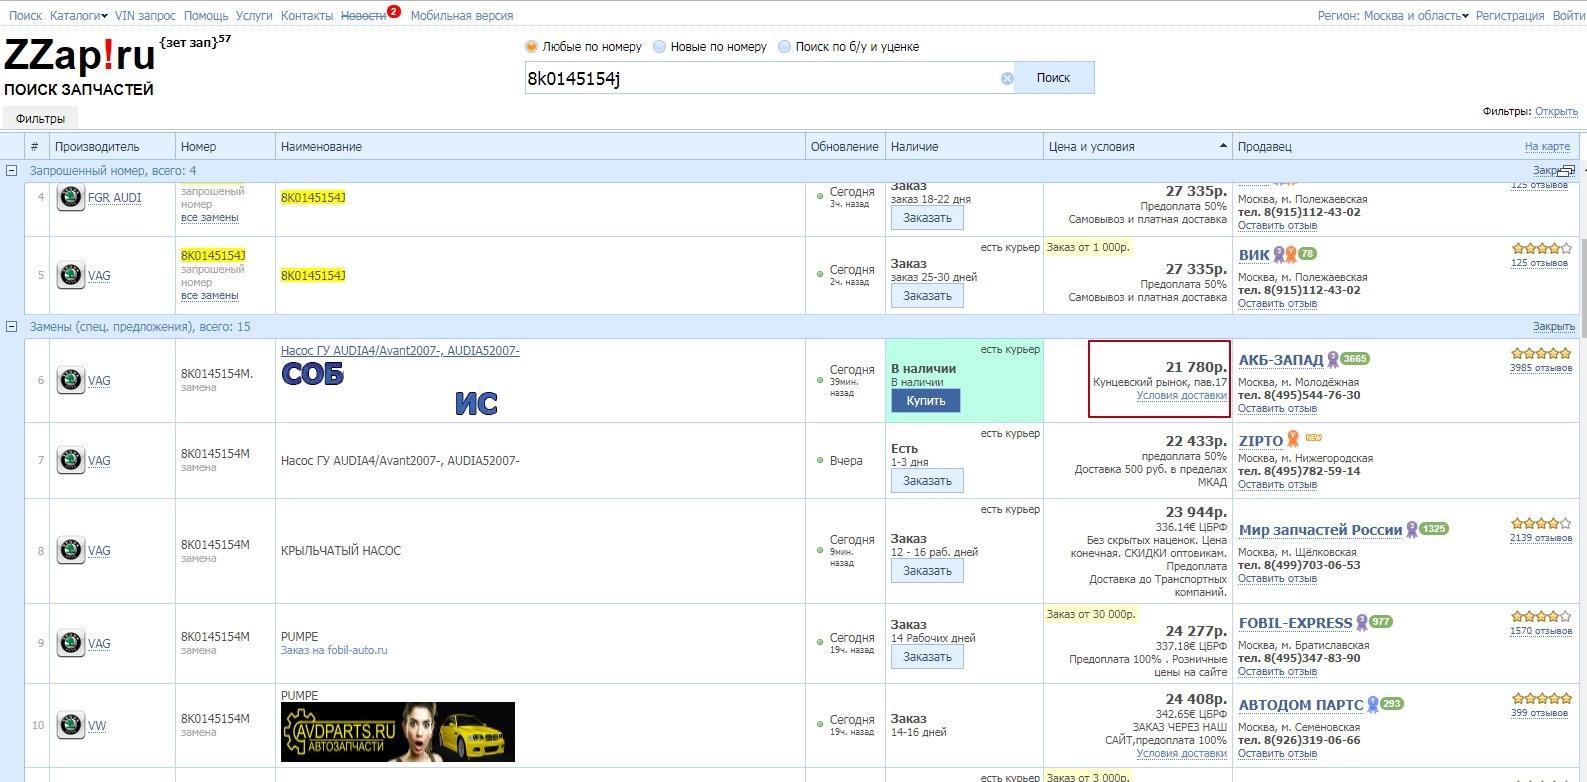Click the Поиск search button
The image size is (1587, 782).
pyautogui.click(x=1054, y=78)
